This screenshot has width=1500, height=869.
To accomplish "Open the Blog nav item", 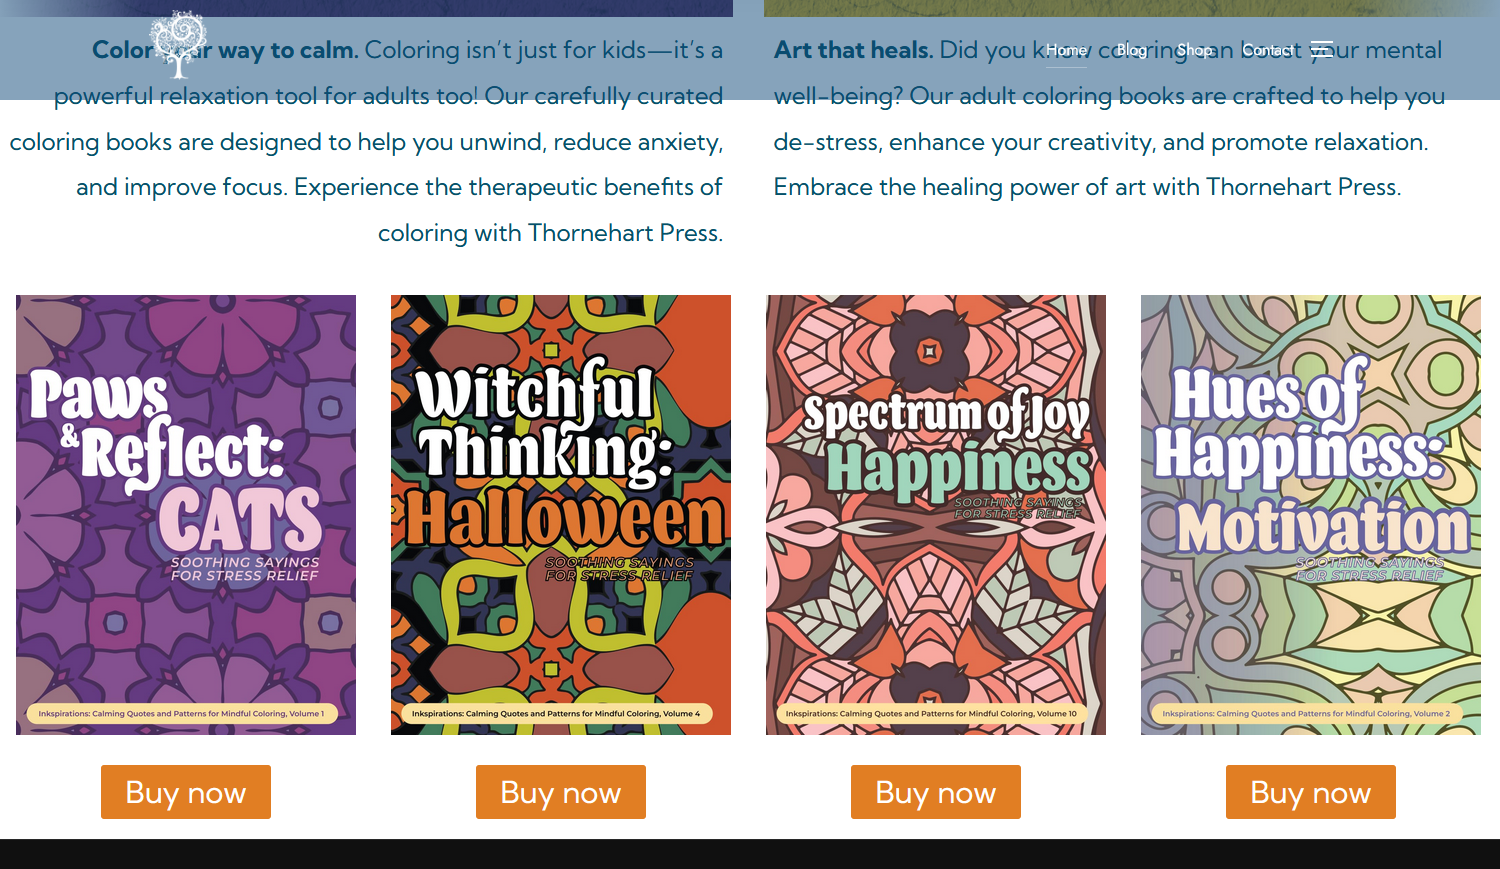I will [1132, 50].
